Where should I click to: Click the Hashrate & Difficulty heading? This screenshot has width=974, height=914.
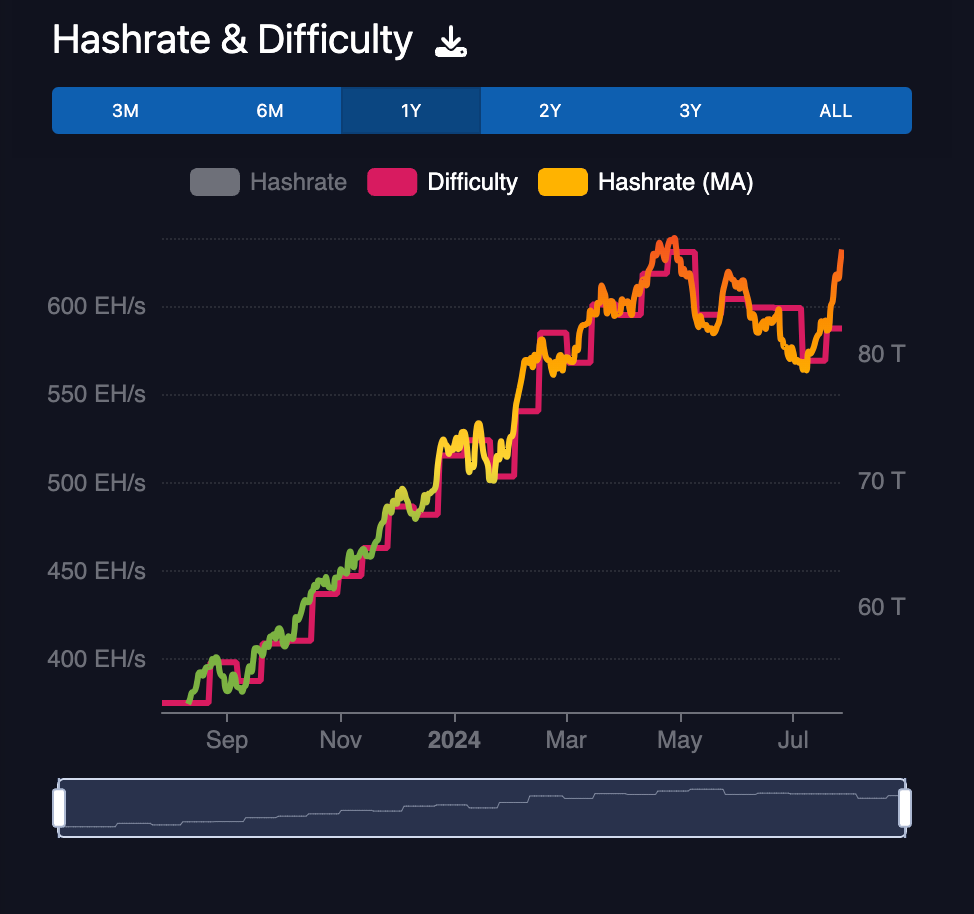click(232, 40)
